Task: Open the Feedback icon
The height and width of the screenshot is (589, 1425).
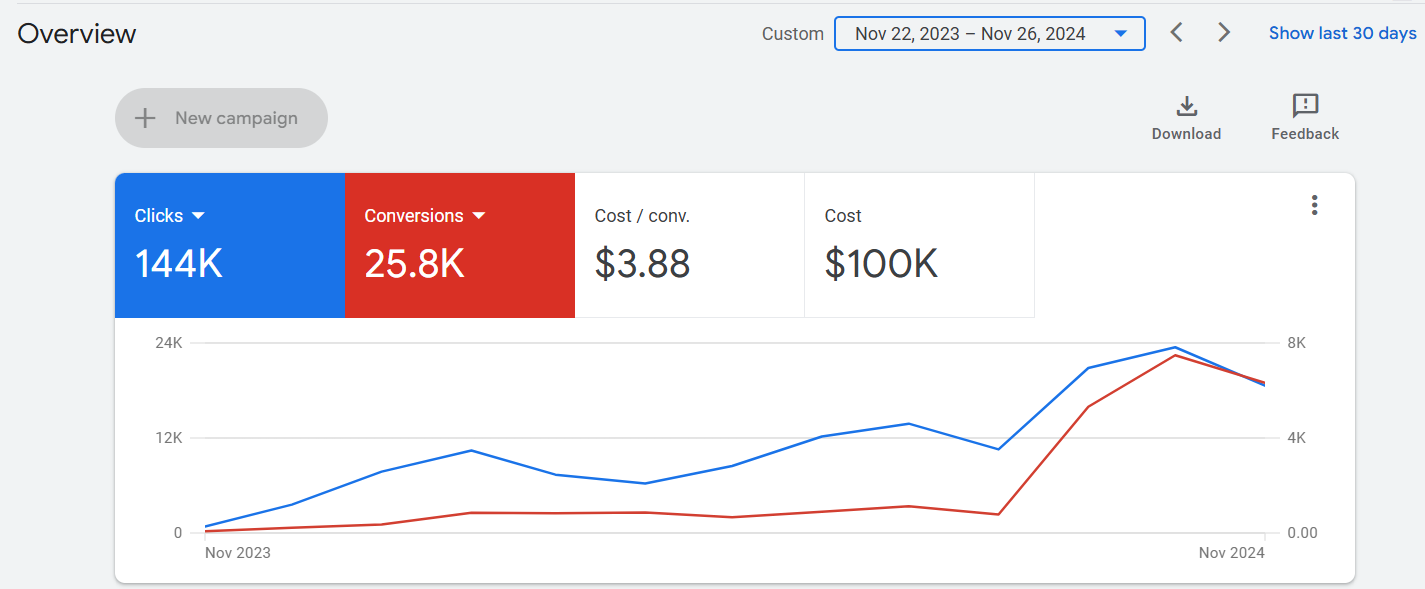Action: click(x=1305, y=106)
